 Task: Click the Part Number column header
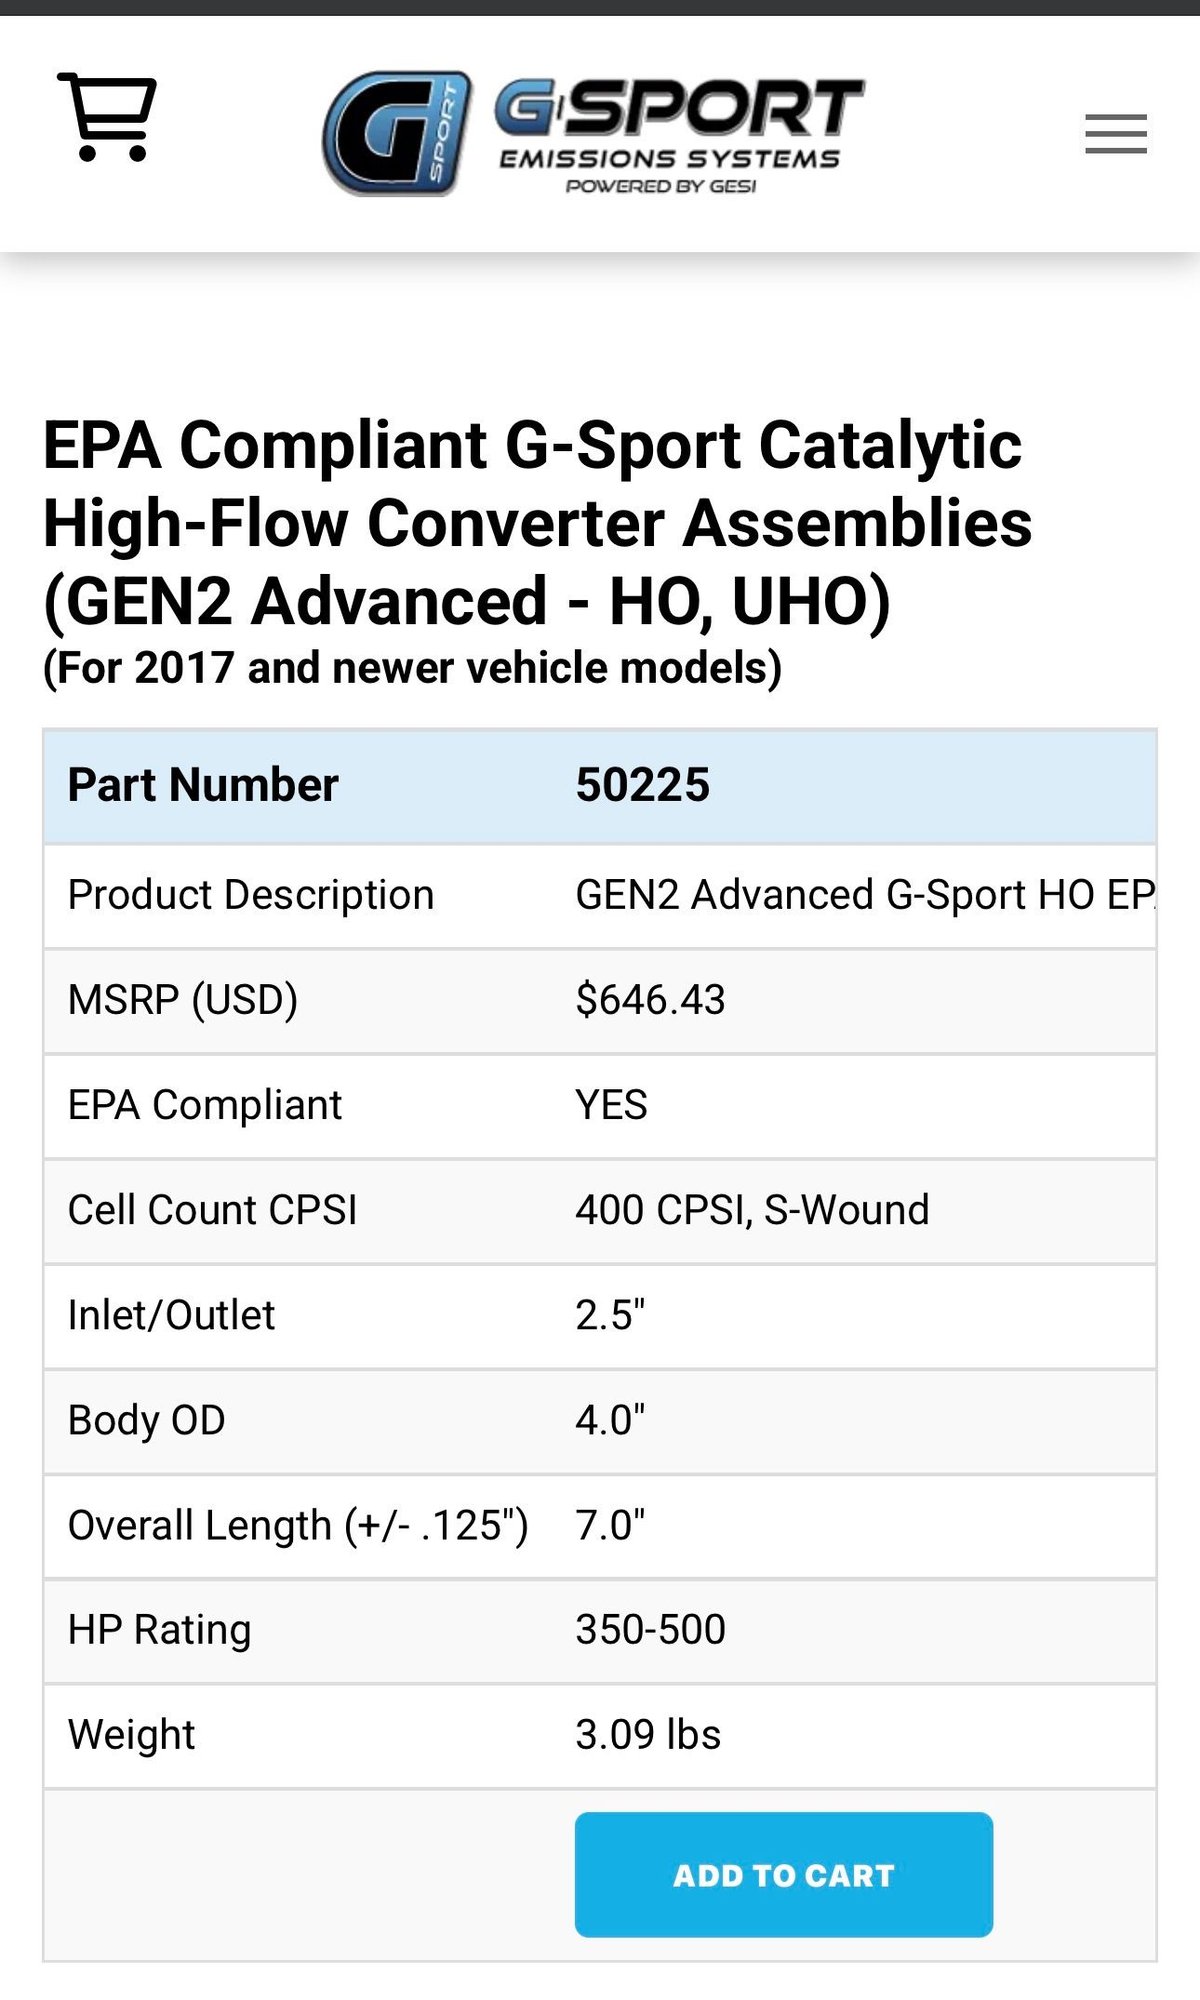(203, 785)
